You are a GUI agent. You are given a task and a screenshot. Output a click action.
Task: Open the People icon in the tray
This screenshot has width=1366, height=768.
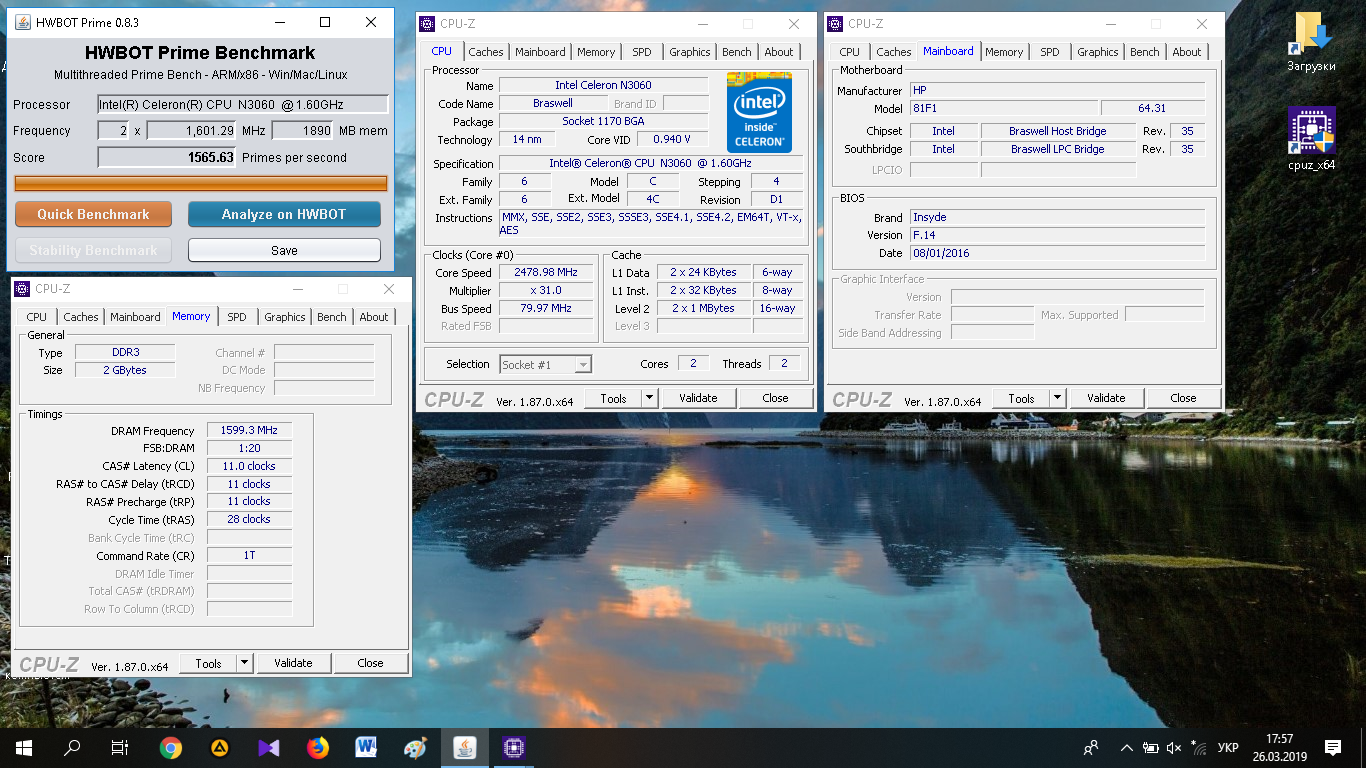(x=1091, y=747)
